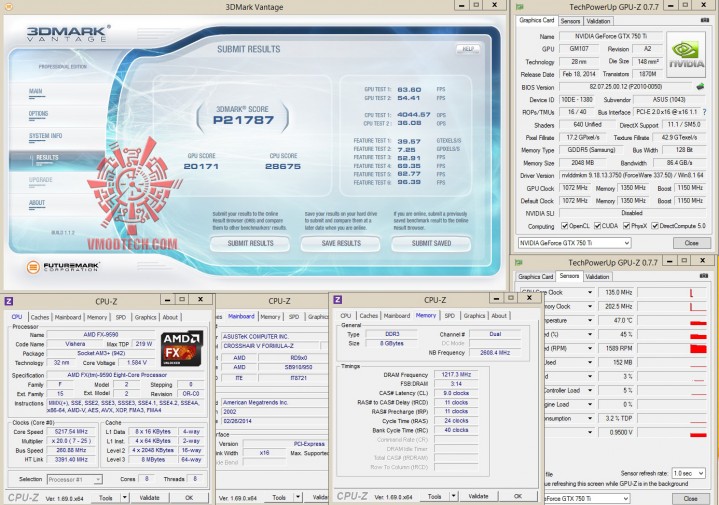Open Tools dropdown arrow in CPU-Z CPU window
719x505 pixels.
tap(124, 498)
